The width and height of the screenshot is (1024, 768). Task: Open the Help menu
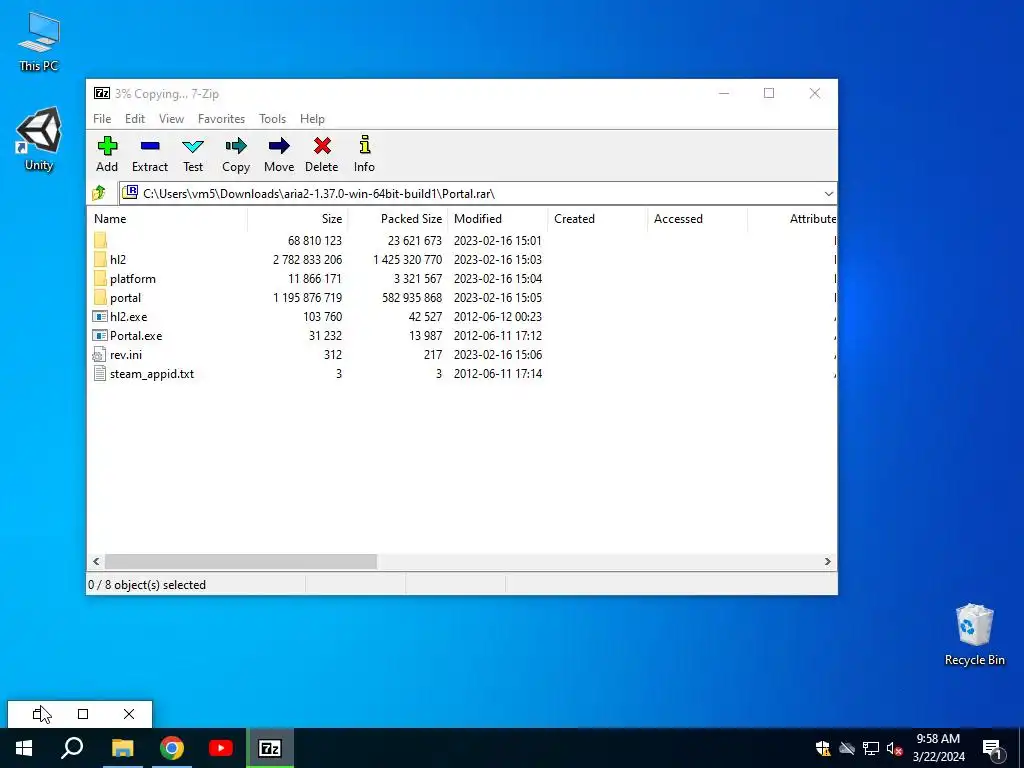pyautogui.click(x=312, y=119)
